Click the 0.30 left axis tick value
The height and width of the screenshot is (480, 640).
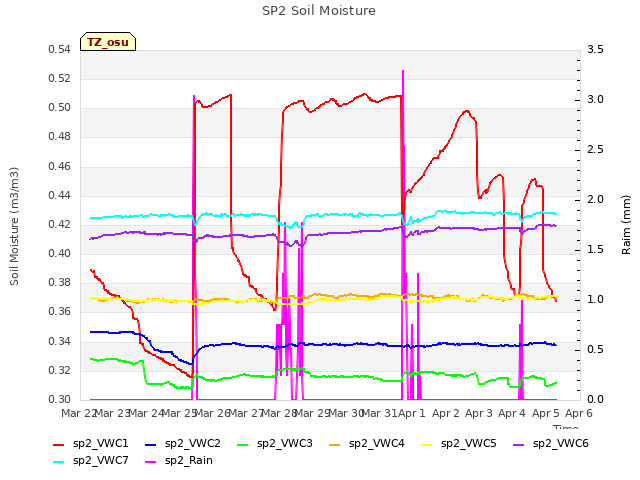60,399
